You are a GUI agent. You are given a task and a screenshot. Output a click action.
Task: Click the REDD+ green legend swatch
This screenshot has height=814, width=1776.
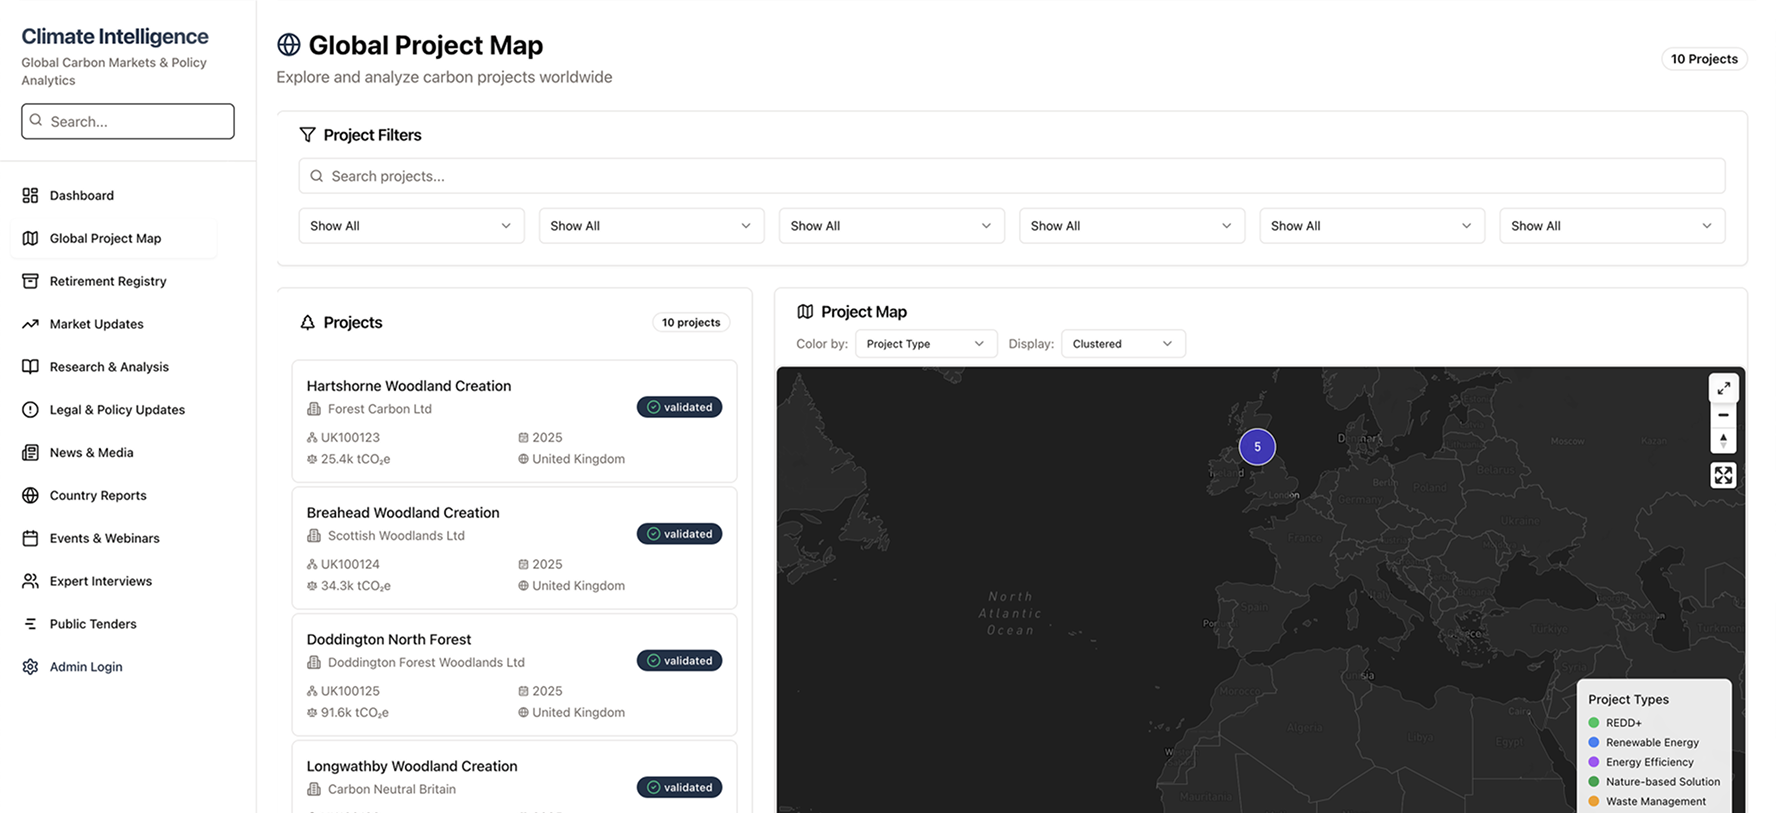coord(1594,723)
